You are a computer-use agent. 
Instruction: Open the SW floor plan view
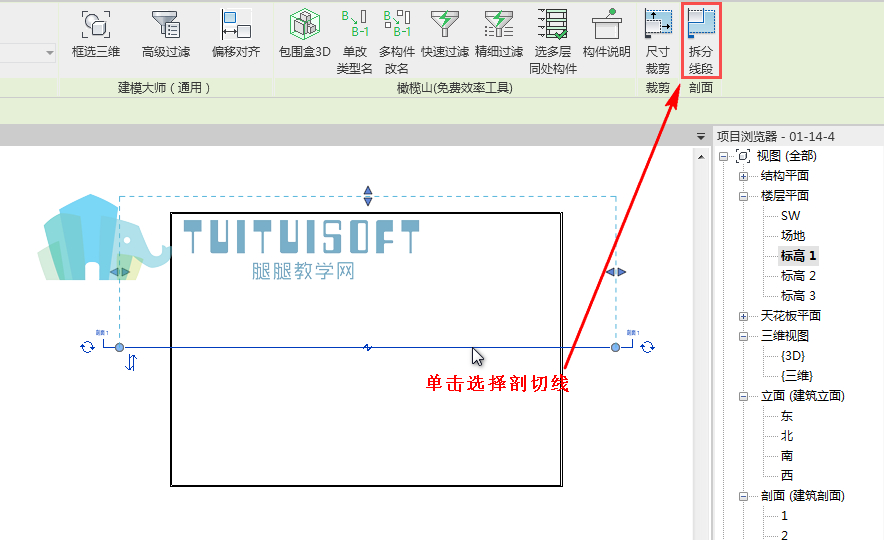coord(790,216)
